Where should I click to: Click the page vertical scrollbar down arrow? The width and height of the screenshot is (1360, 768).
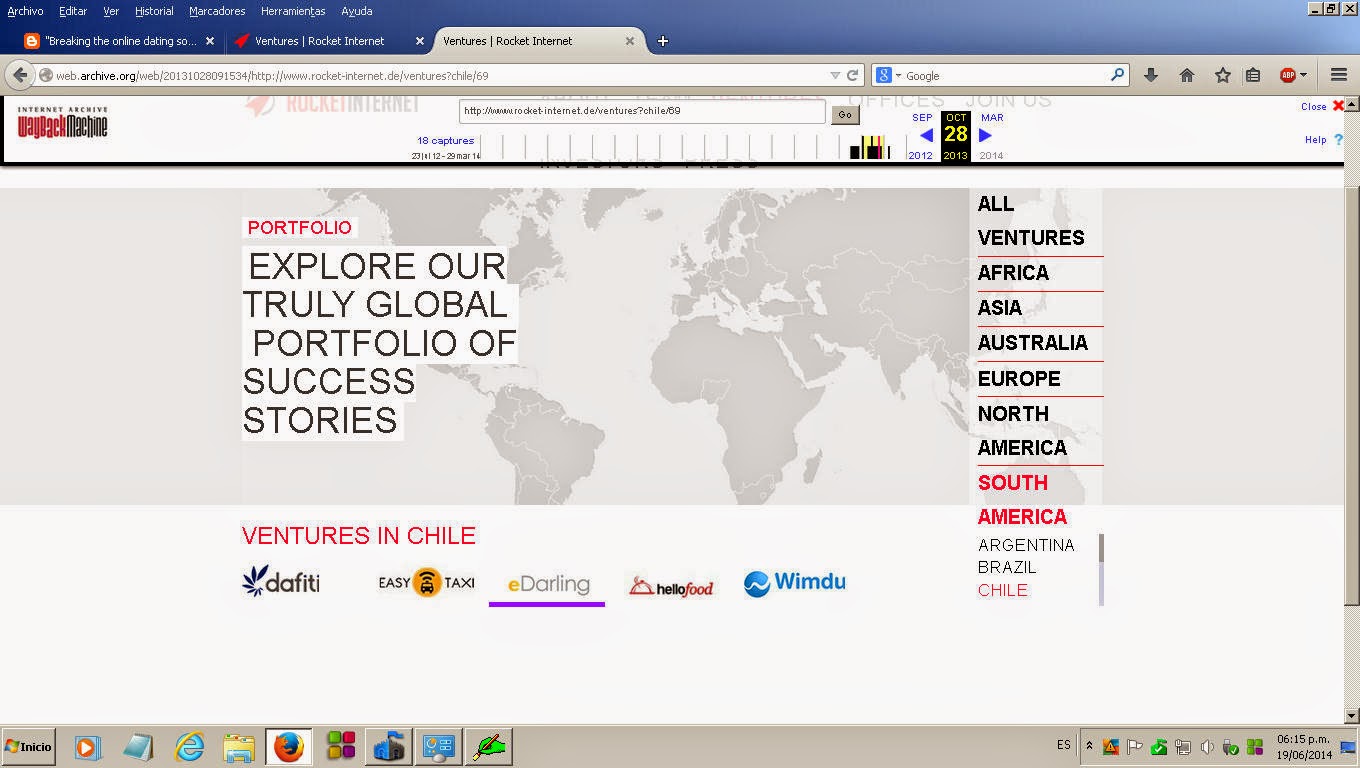coord(1352,715)
